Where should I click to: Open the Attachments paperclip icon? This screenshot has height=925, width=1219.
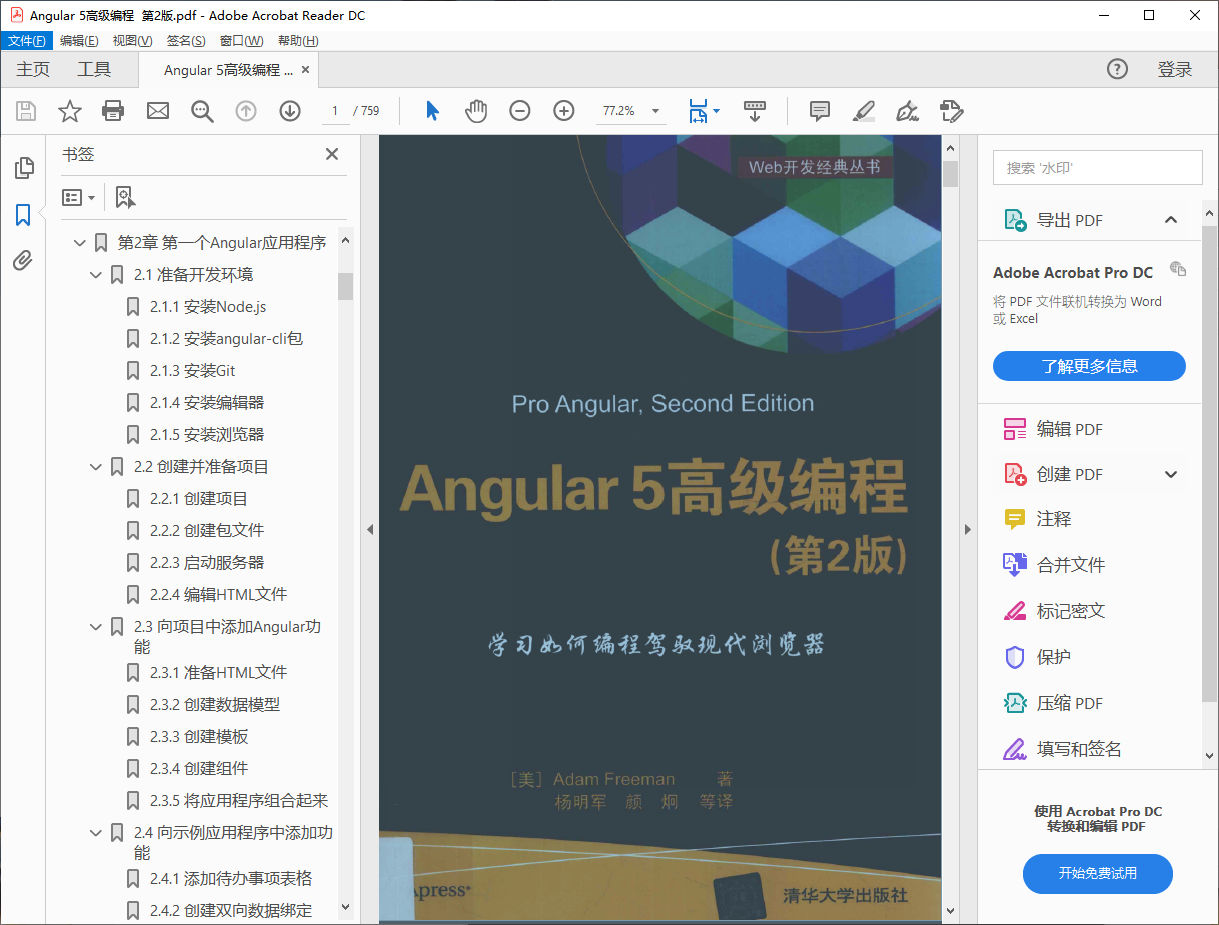(23, 261)
